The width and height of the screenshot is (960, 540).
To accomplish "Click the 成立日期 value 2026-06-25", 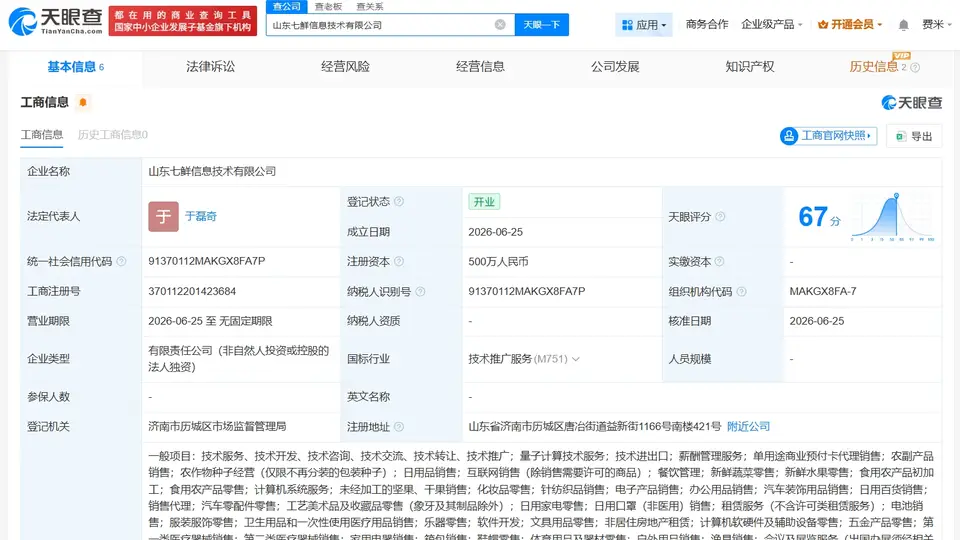I will (495, 232).
